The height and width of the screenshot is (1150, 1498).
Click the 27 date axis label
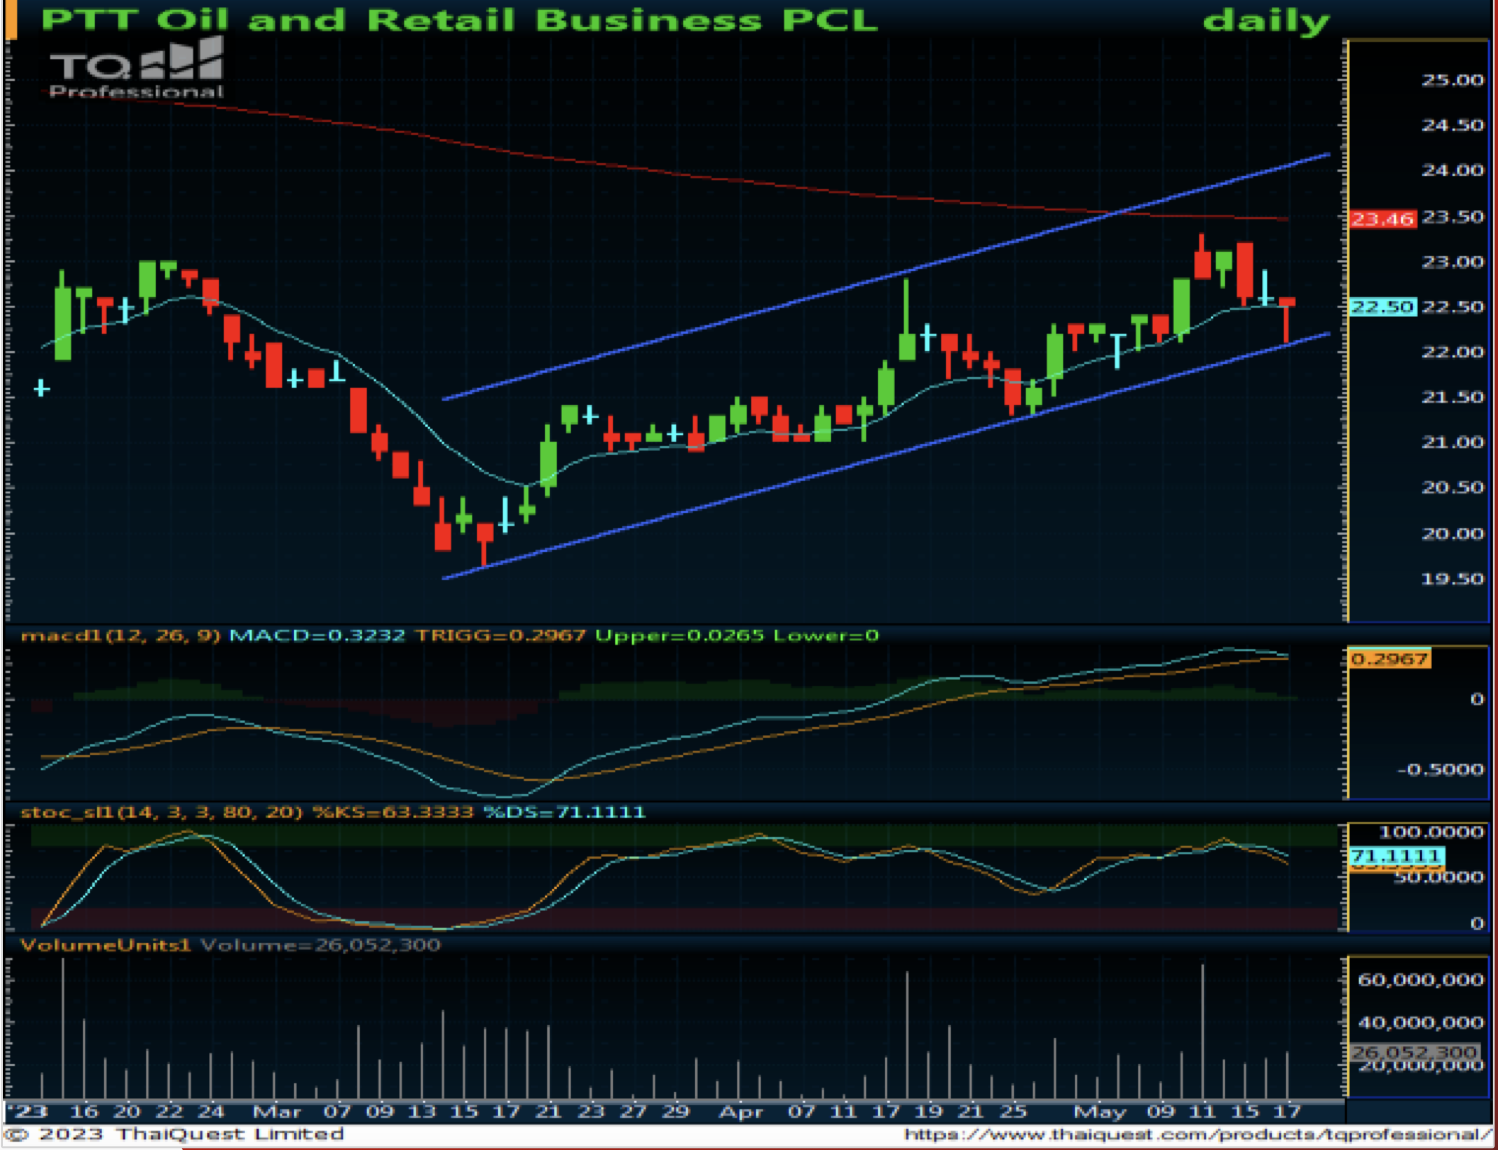click(x=634, y=1112)
